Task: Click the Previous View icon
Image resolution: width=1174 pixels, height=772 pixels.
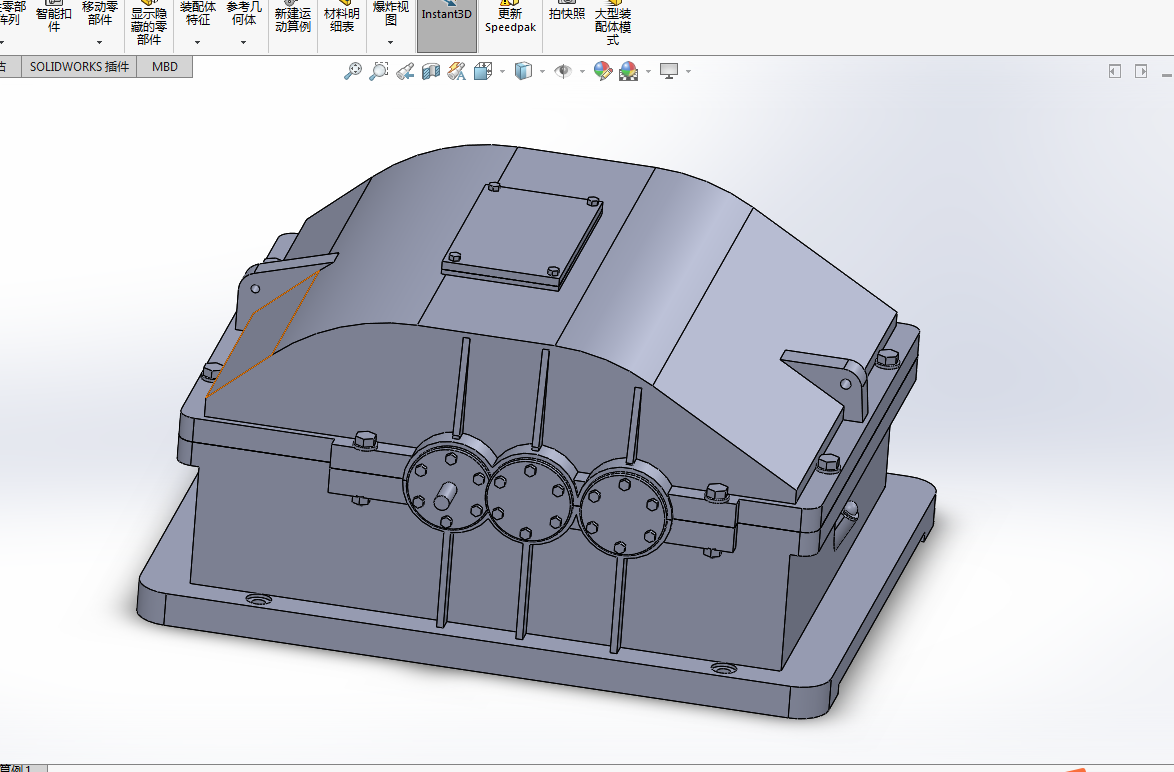Action: click(x=404, y=71)
